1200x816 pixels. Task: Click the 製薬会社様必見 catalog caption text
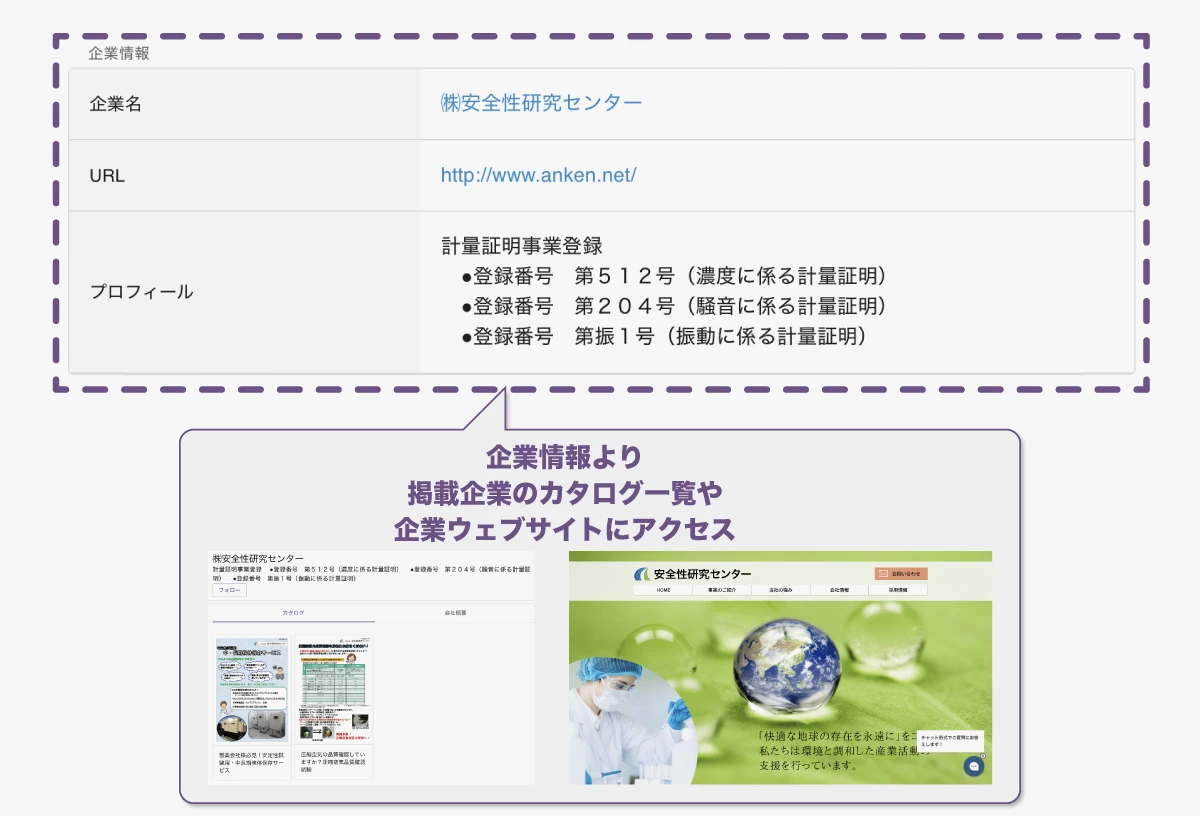point(250,762)
